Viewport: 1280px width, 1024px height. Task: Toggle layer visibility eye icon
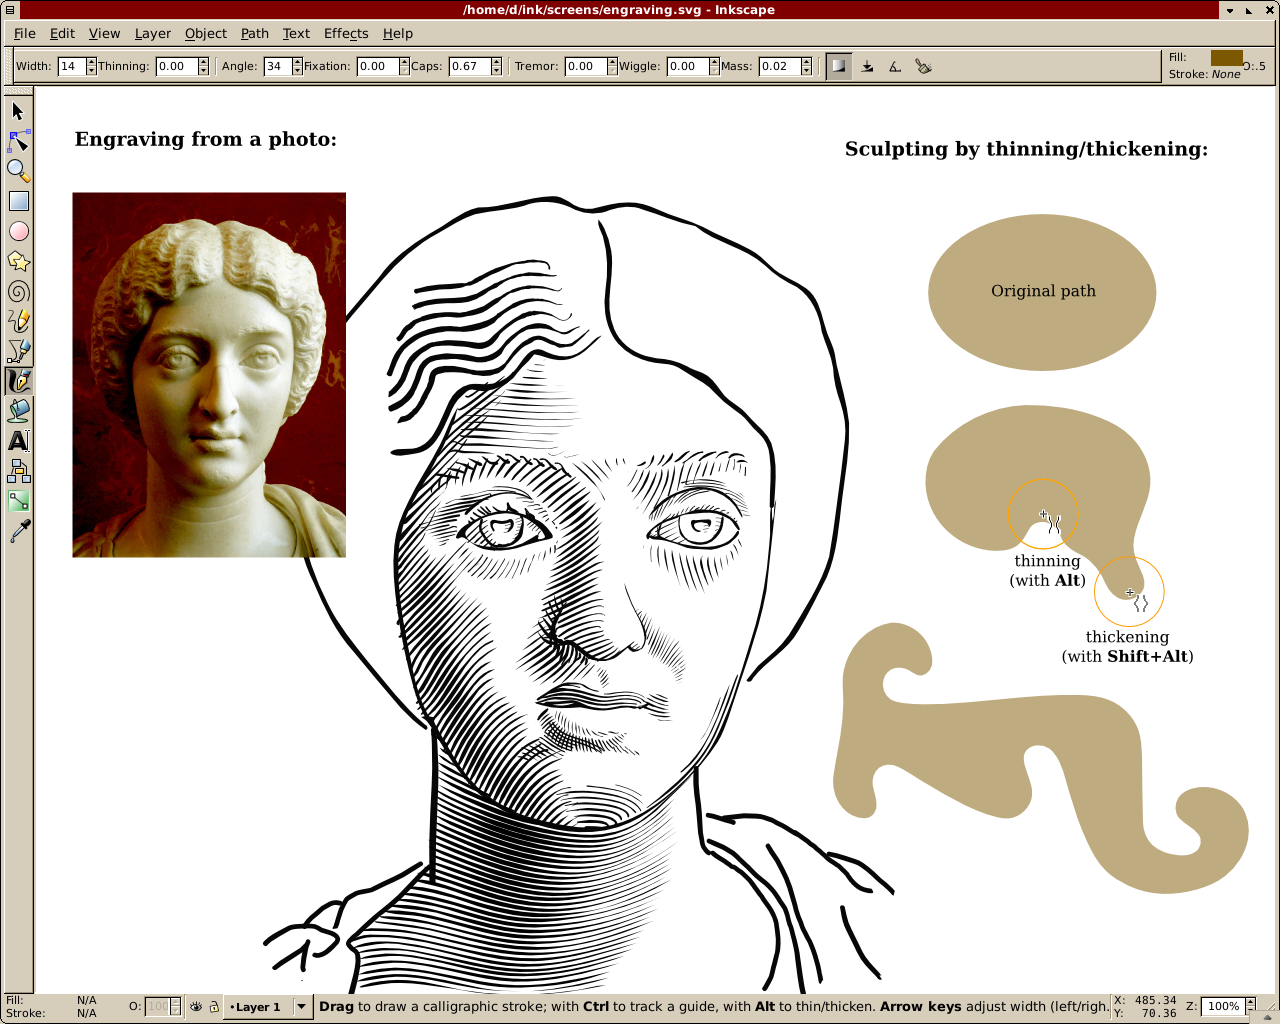tap(196, 1007)
